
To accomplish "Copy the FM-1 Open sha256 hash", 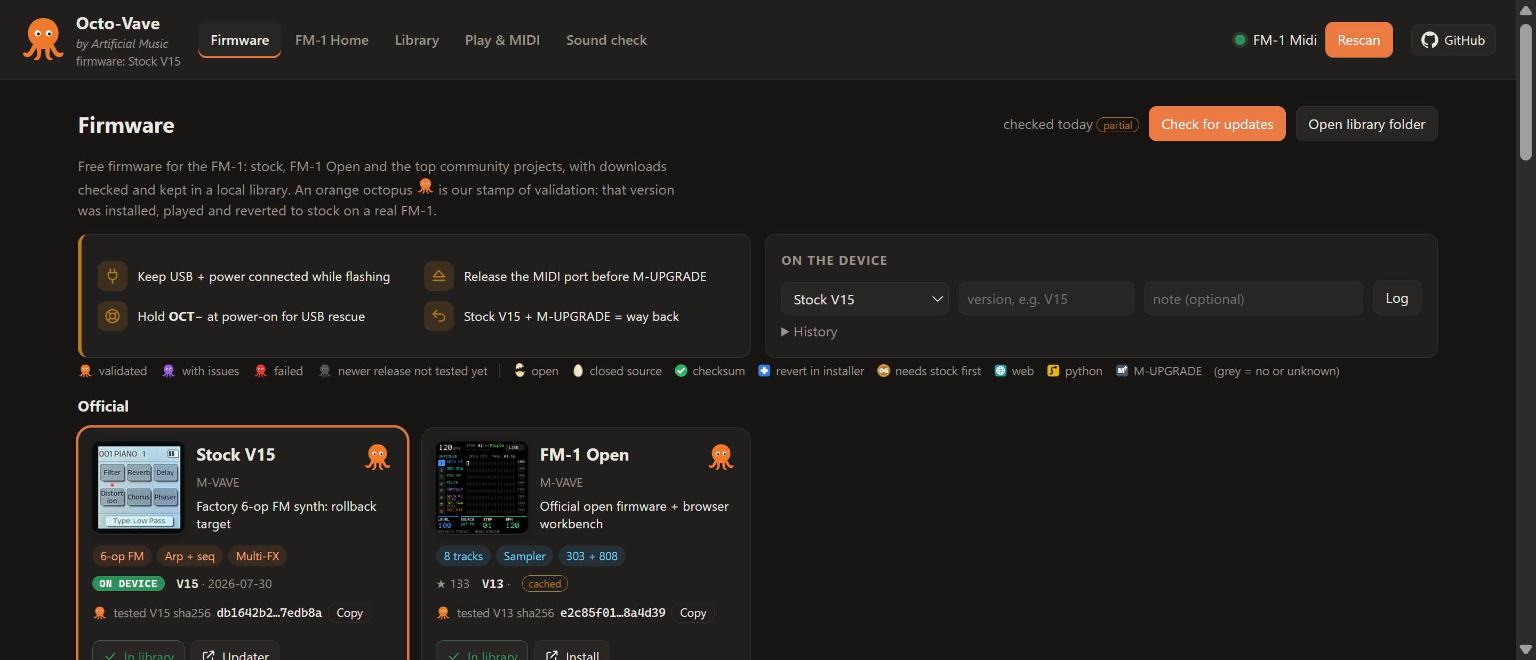I will click(x=693, y=613).
